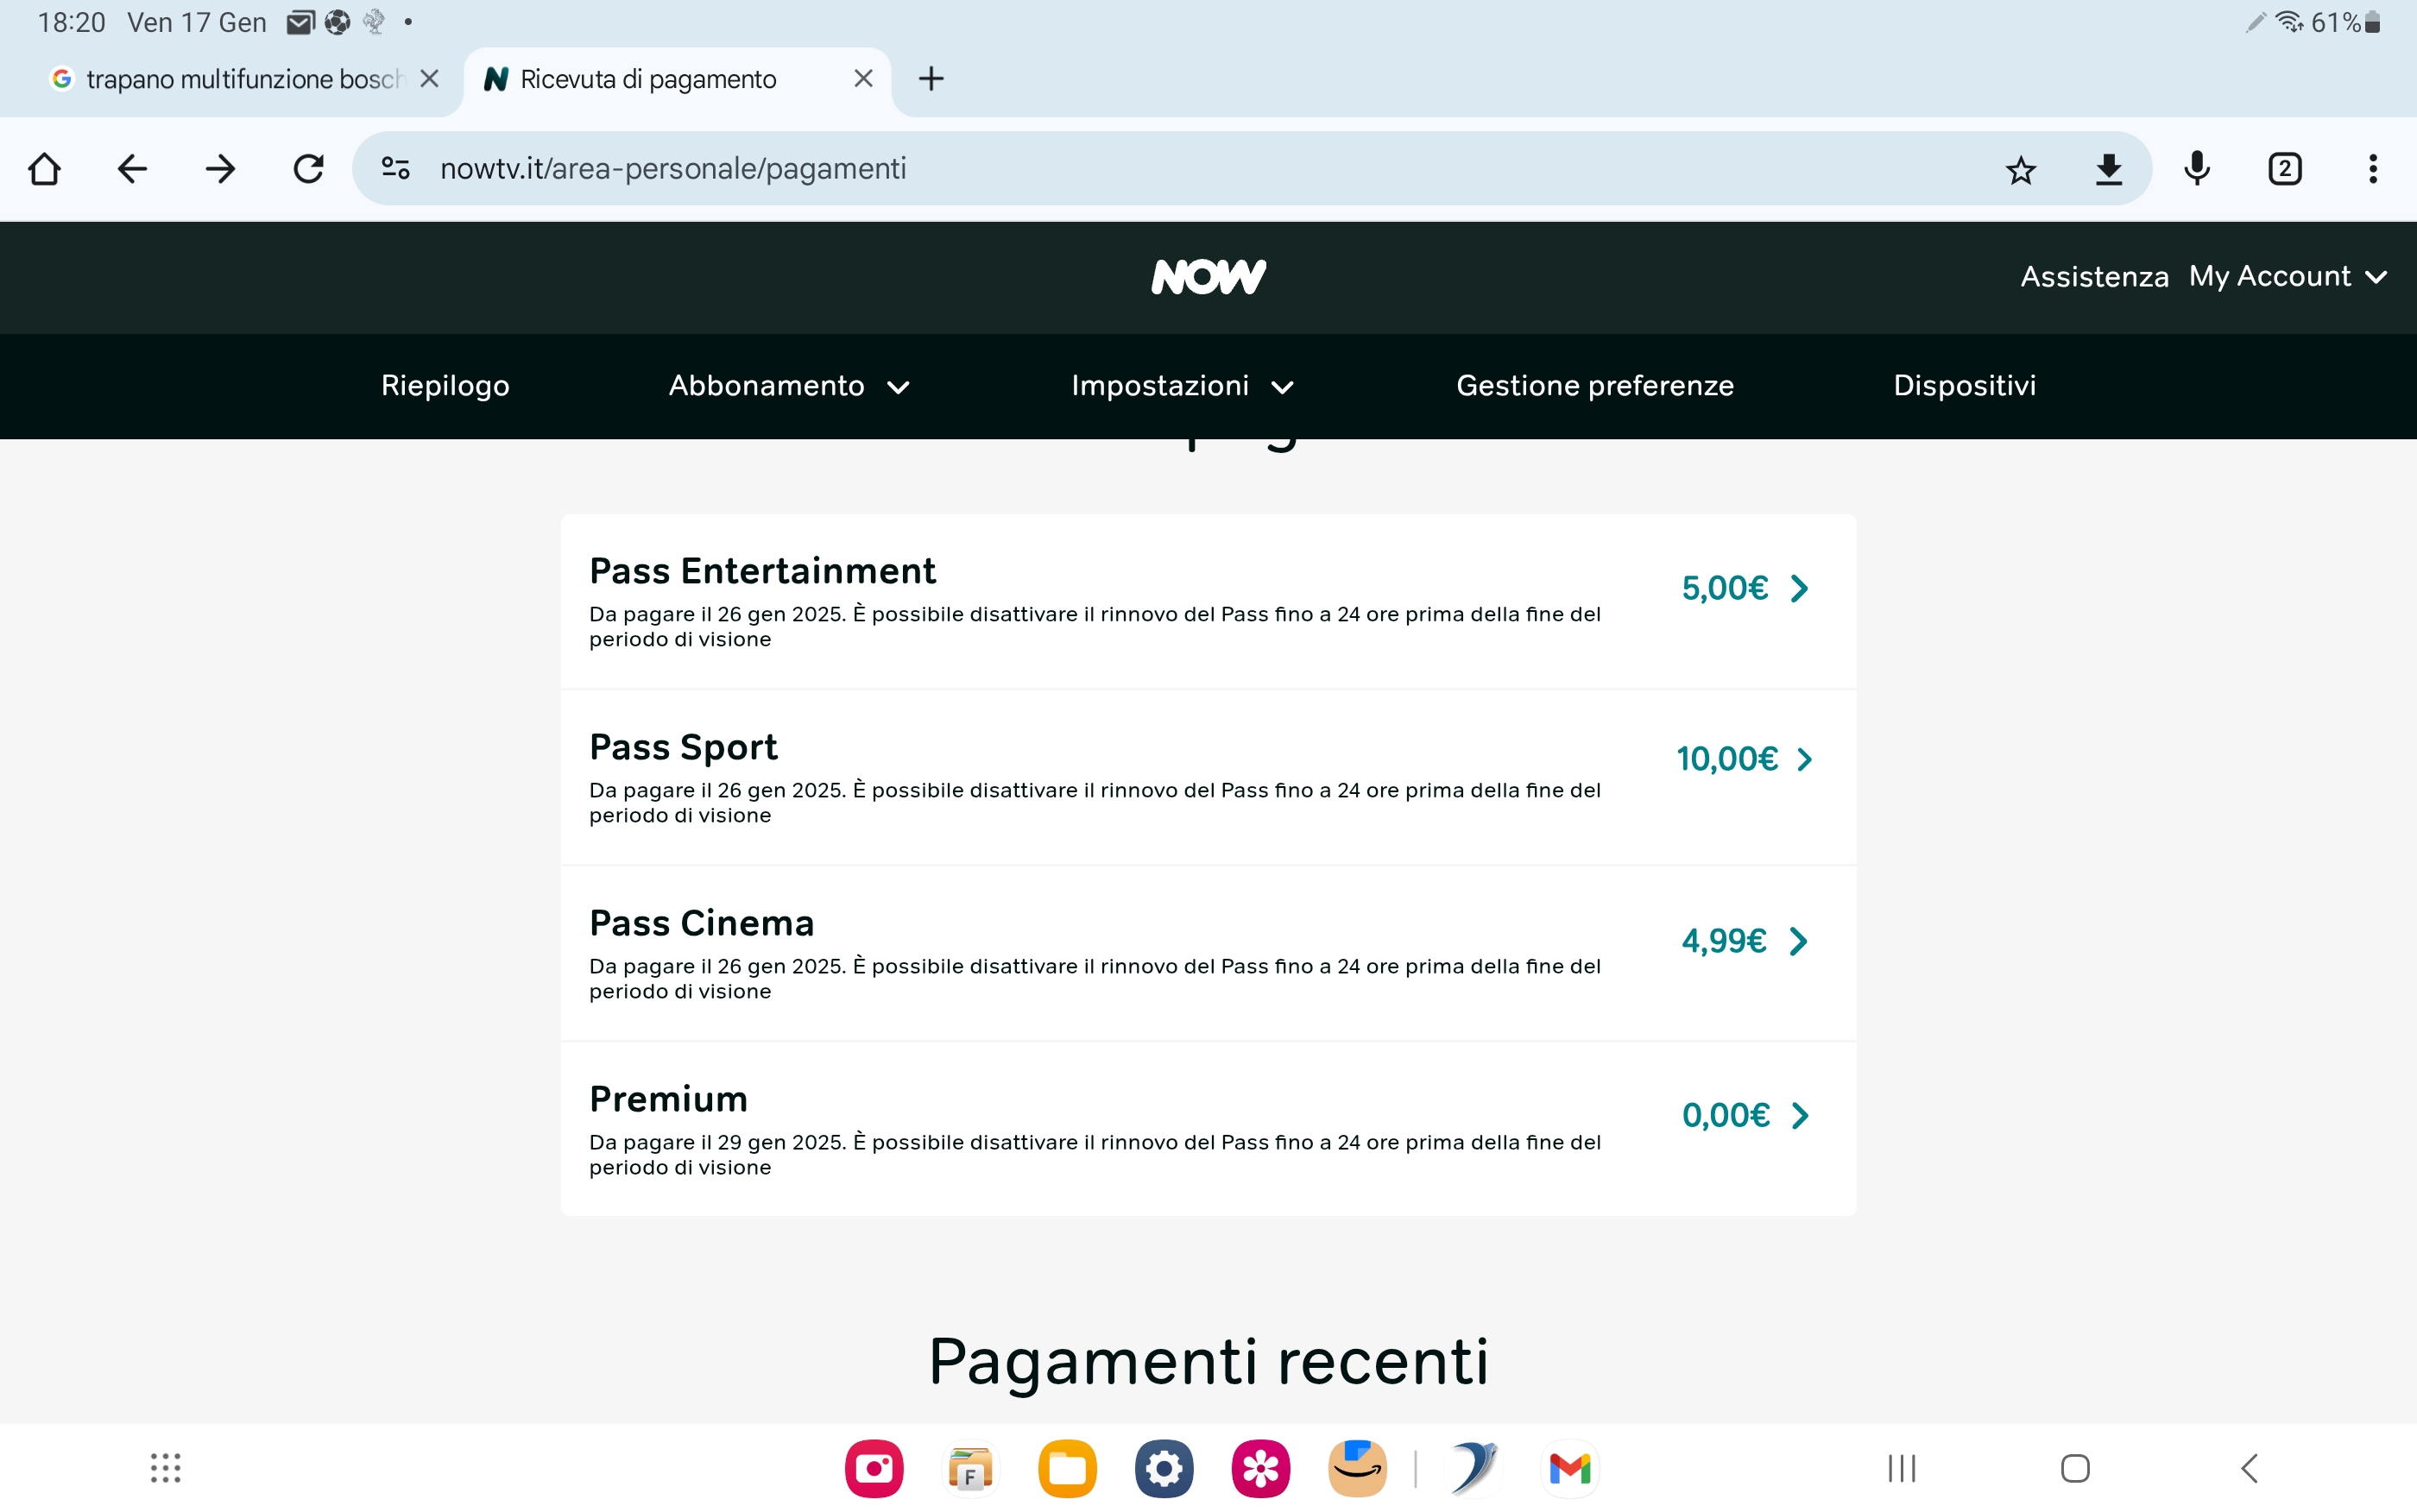Screen dimensions: 2417x1512
Task: Open the file manager F app in dock
Action: coord(970,1468)
